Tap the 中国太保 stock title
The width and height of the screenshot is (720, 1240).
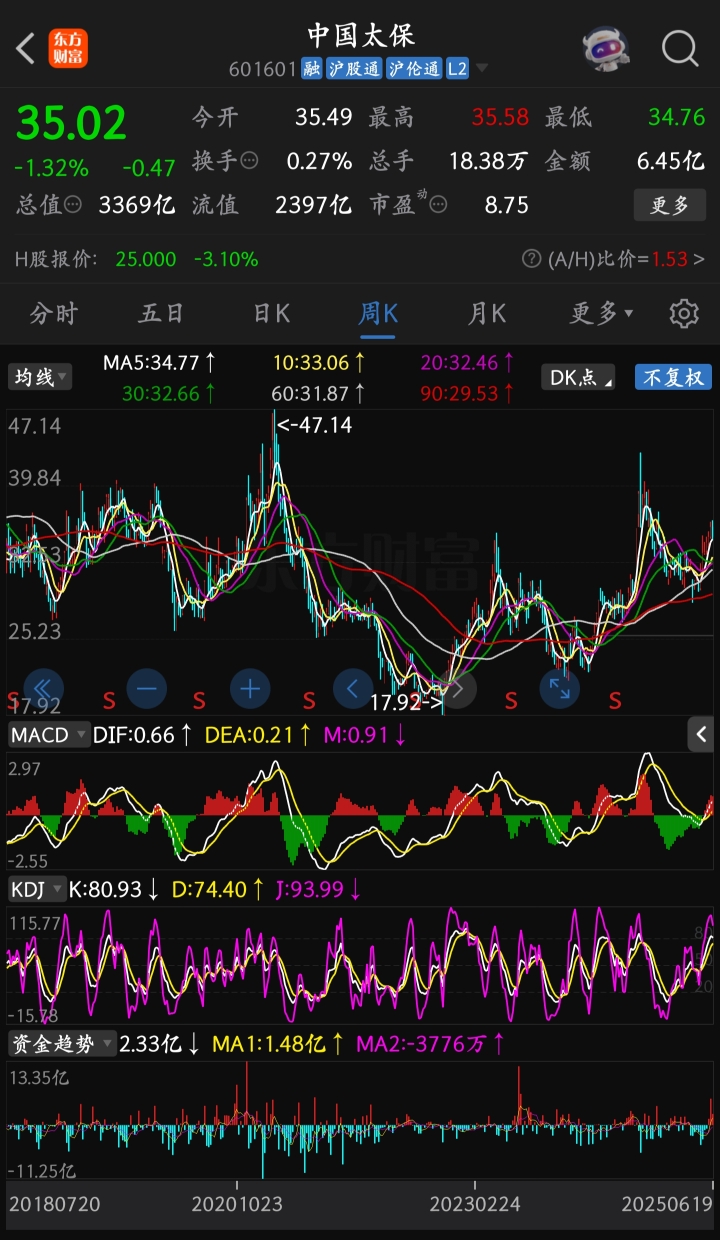click(x=360, y=36)
